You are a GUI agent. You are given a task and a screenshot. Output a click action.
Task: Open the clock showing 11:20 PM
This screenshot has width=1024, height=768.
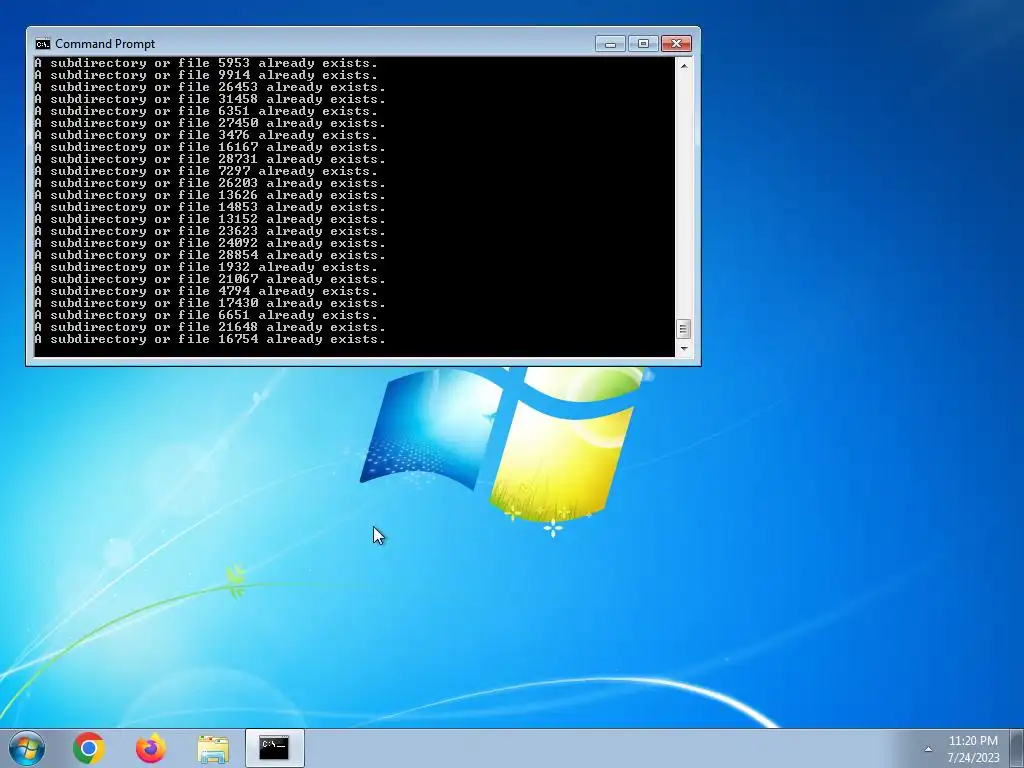pos(973,749)
